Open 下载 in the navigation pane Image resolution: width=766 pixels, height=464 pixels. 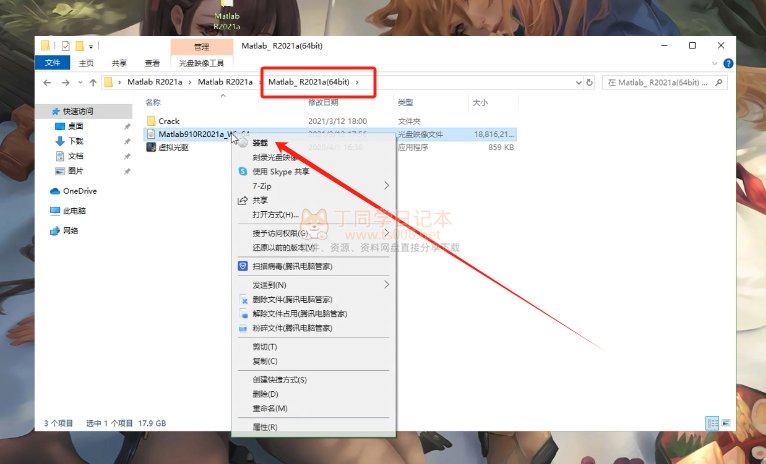click(76, 141)
